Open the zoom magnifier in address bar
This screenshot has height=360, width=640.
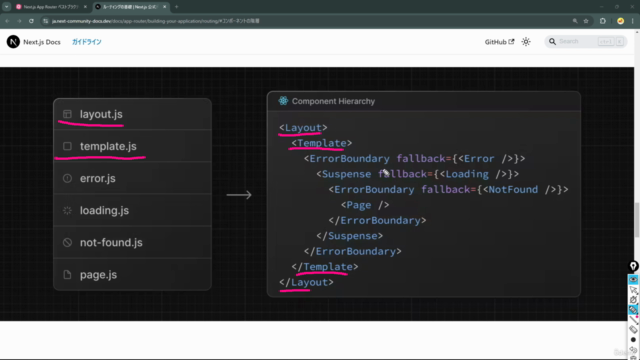(575, 21)
